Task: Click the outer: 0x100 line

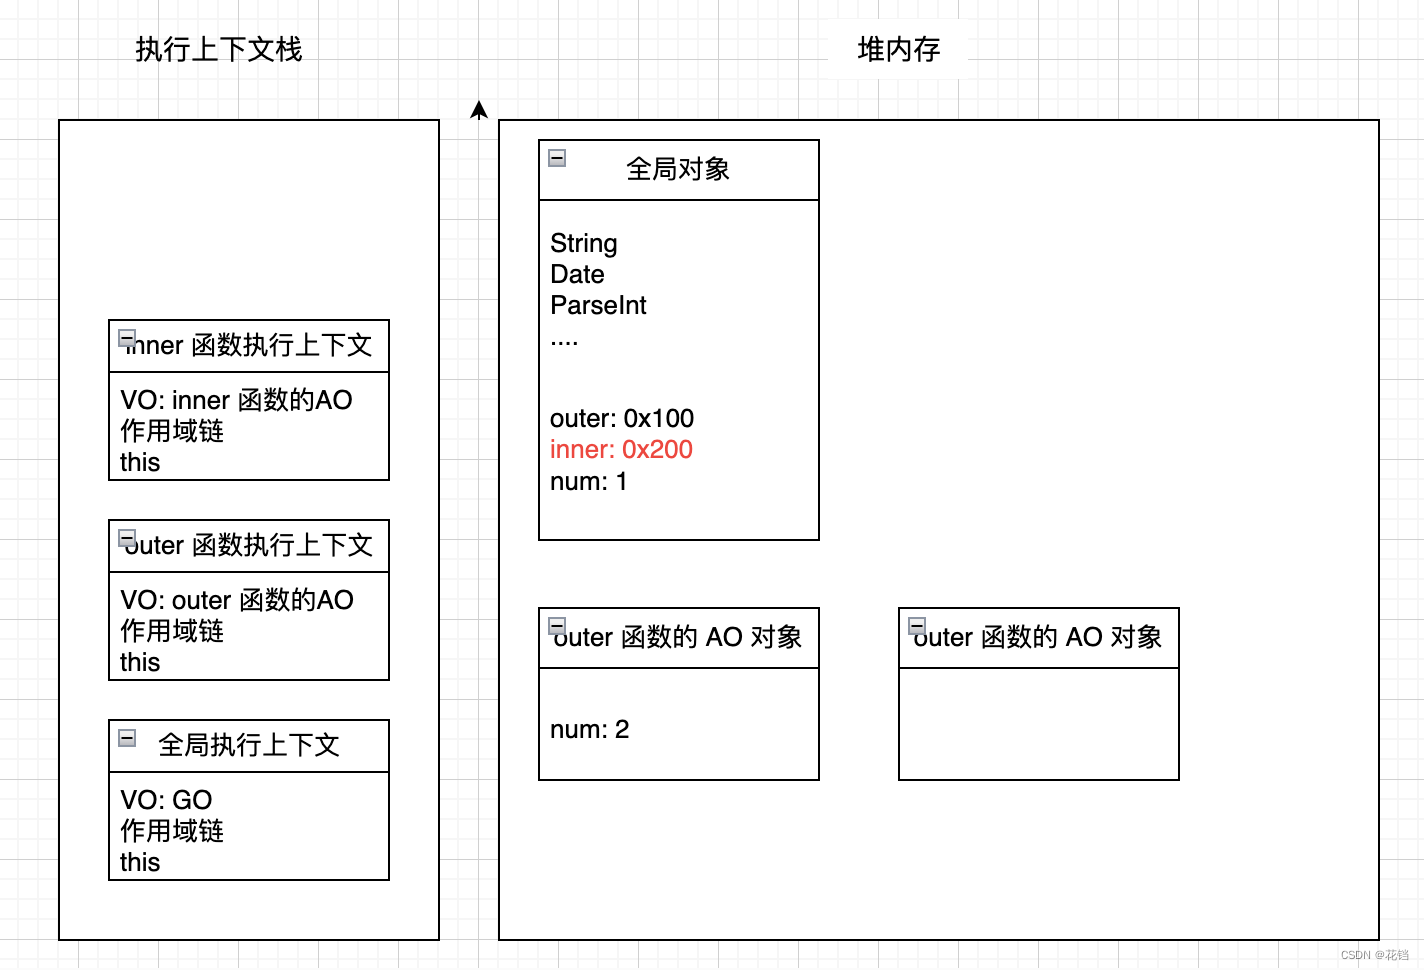Action: click(622, 418)
